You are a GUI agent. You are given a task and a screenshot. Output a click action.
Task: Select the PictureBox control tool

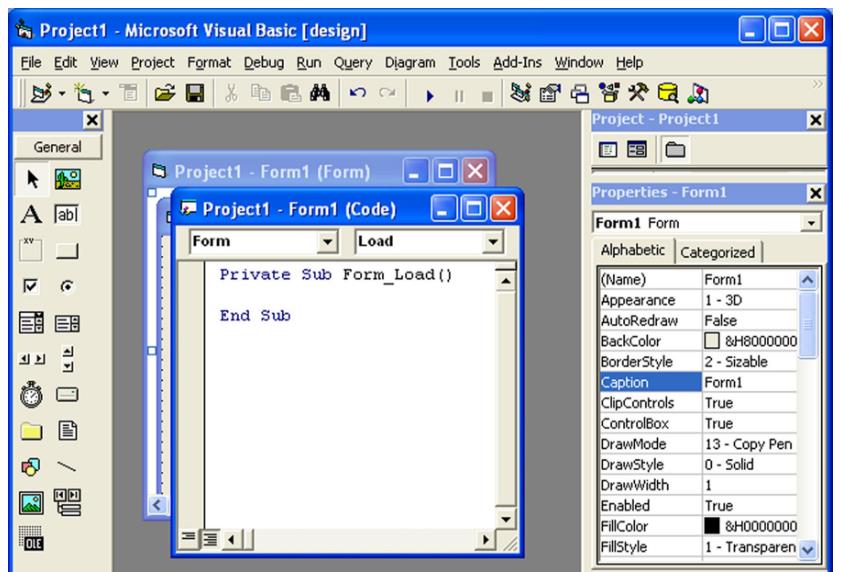click(x=68, y=179)
